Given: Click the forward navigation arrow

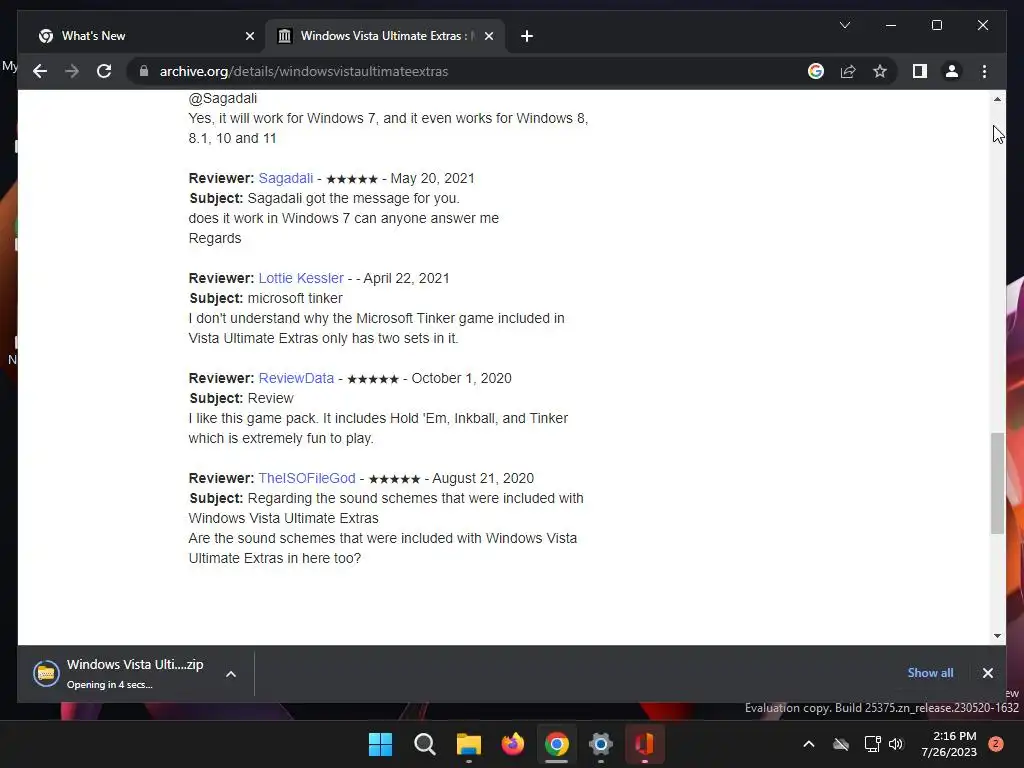Looking at the screenshot, I should [72, 71].
